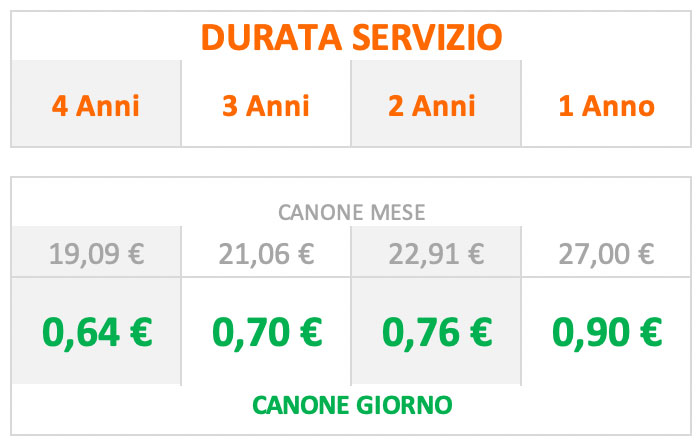Screen dimensions: 700x448
Task: Select the 0,90 € daily price
Action: click(x=607, y=333)
